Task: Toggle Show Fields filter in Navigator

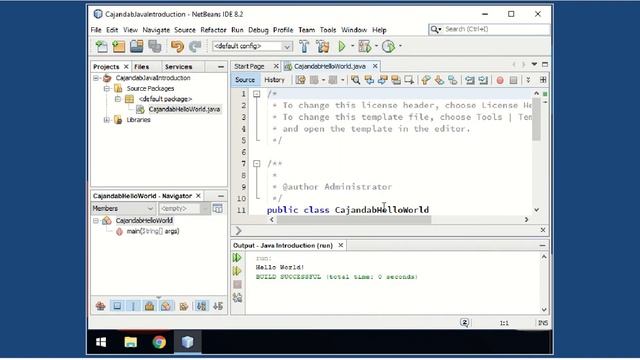Action: 117,306
